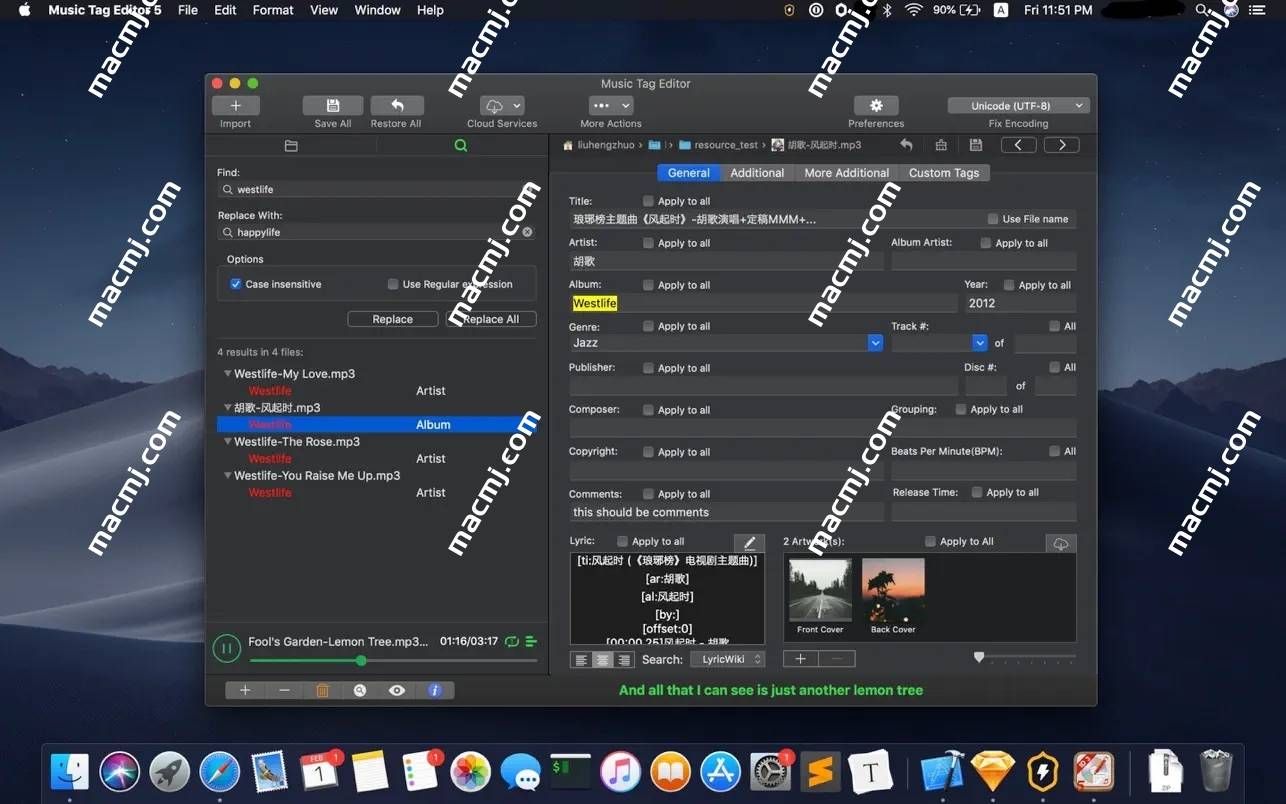Toggle the green repeat icon in player
The image size is (1286, 804).
[512, 641]
